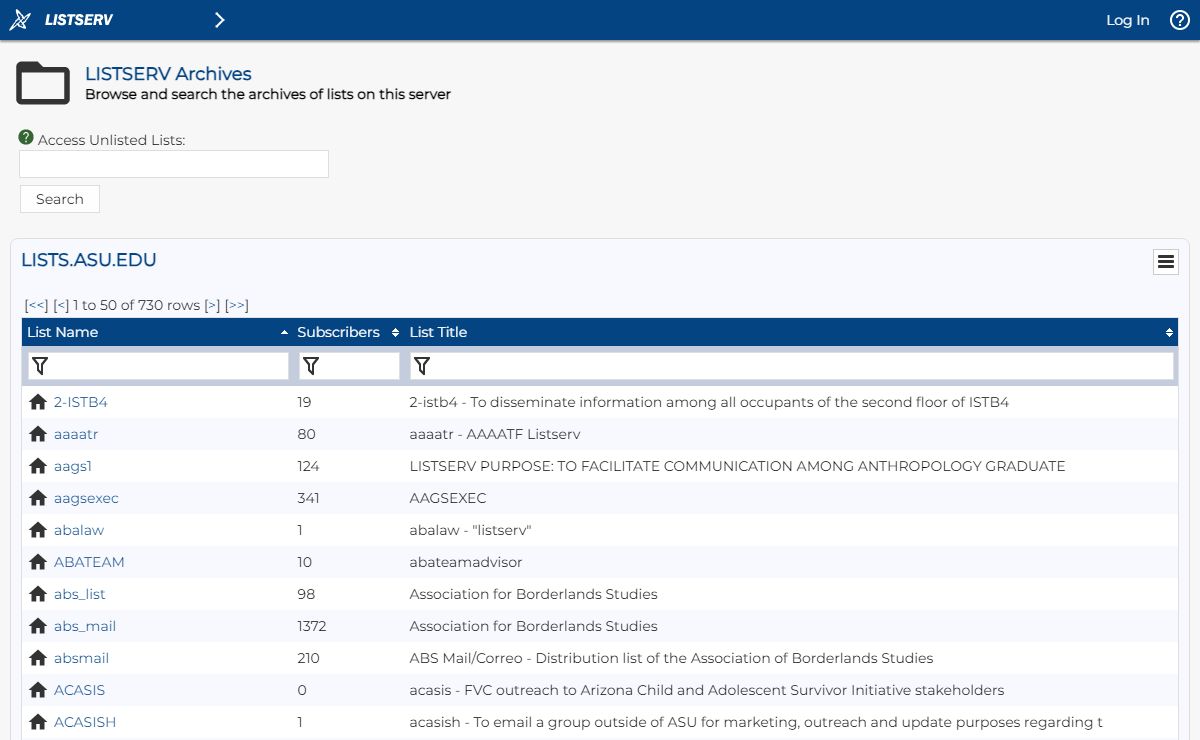Click the Search button
This screenshot has width=1200, height=740.
click(60, 199)
